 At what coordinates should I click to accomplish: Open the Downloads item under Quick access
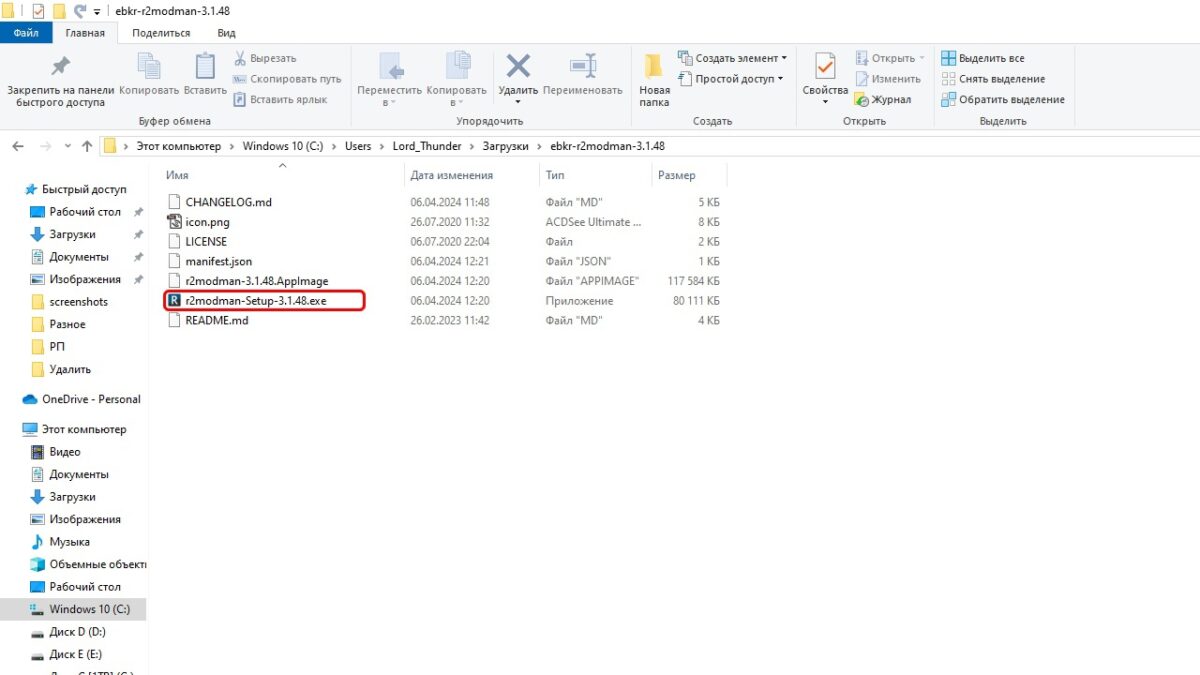click(72, 234)
